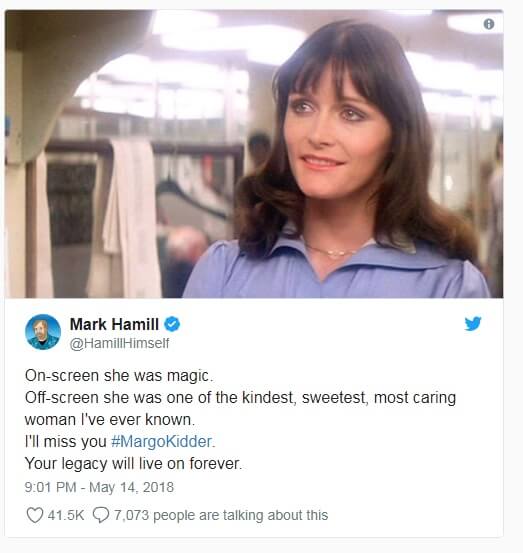Click the blue verified badge

click(x=172, y=324)
